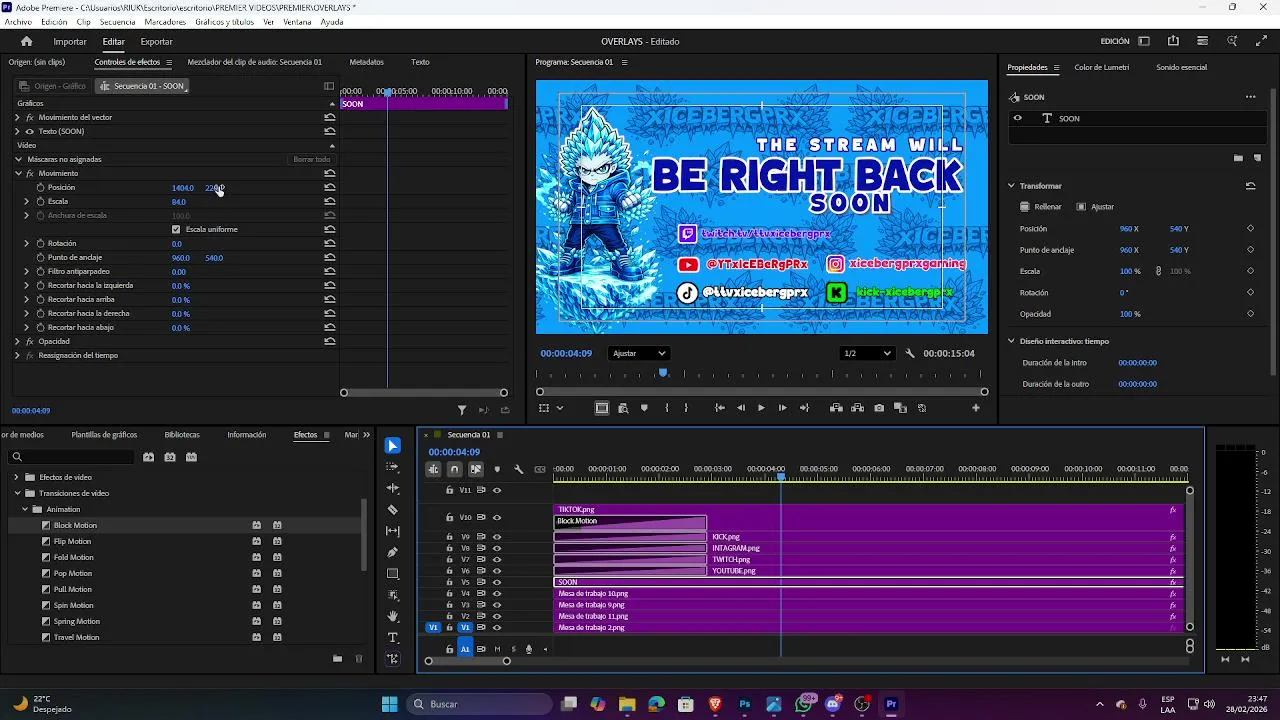Click the trash icon in Effects panel
Viewport: 1280px width, 720px height.
pyautogui.click(x=359, y=658)
